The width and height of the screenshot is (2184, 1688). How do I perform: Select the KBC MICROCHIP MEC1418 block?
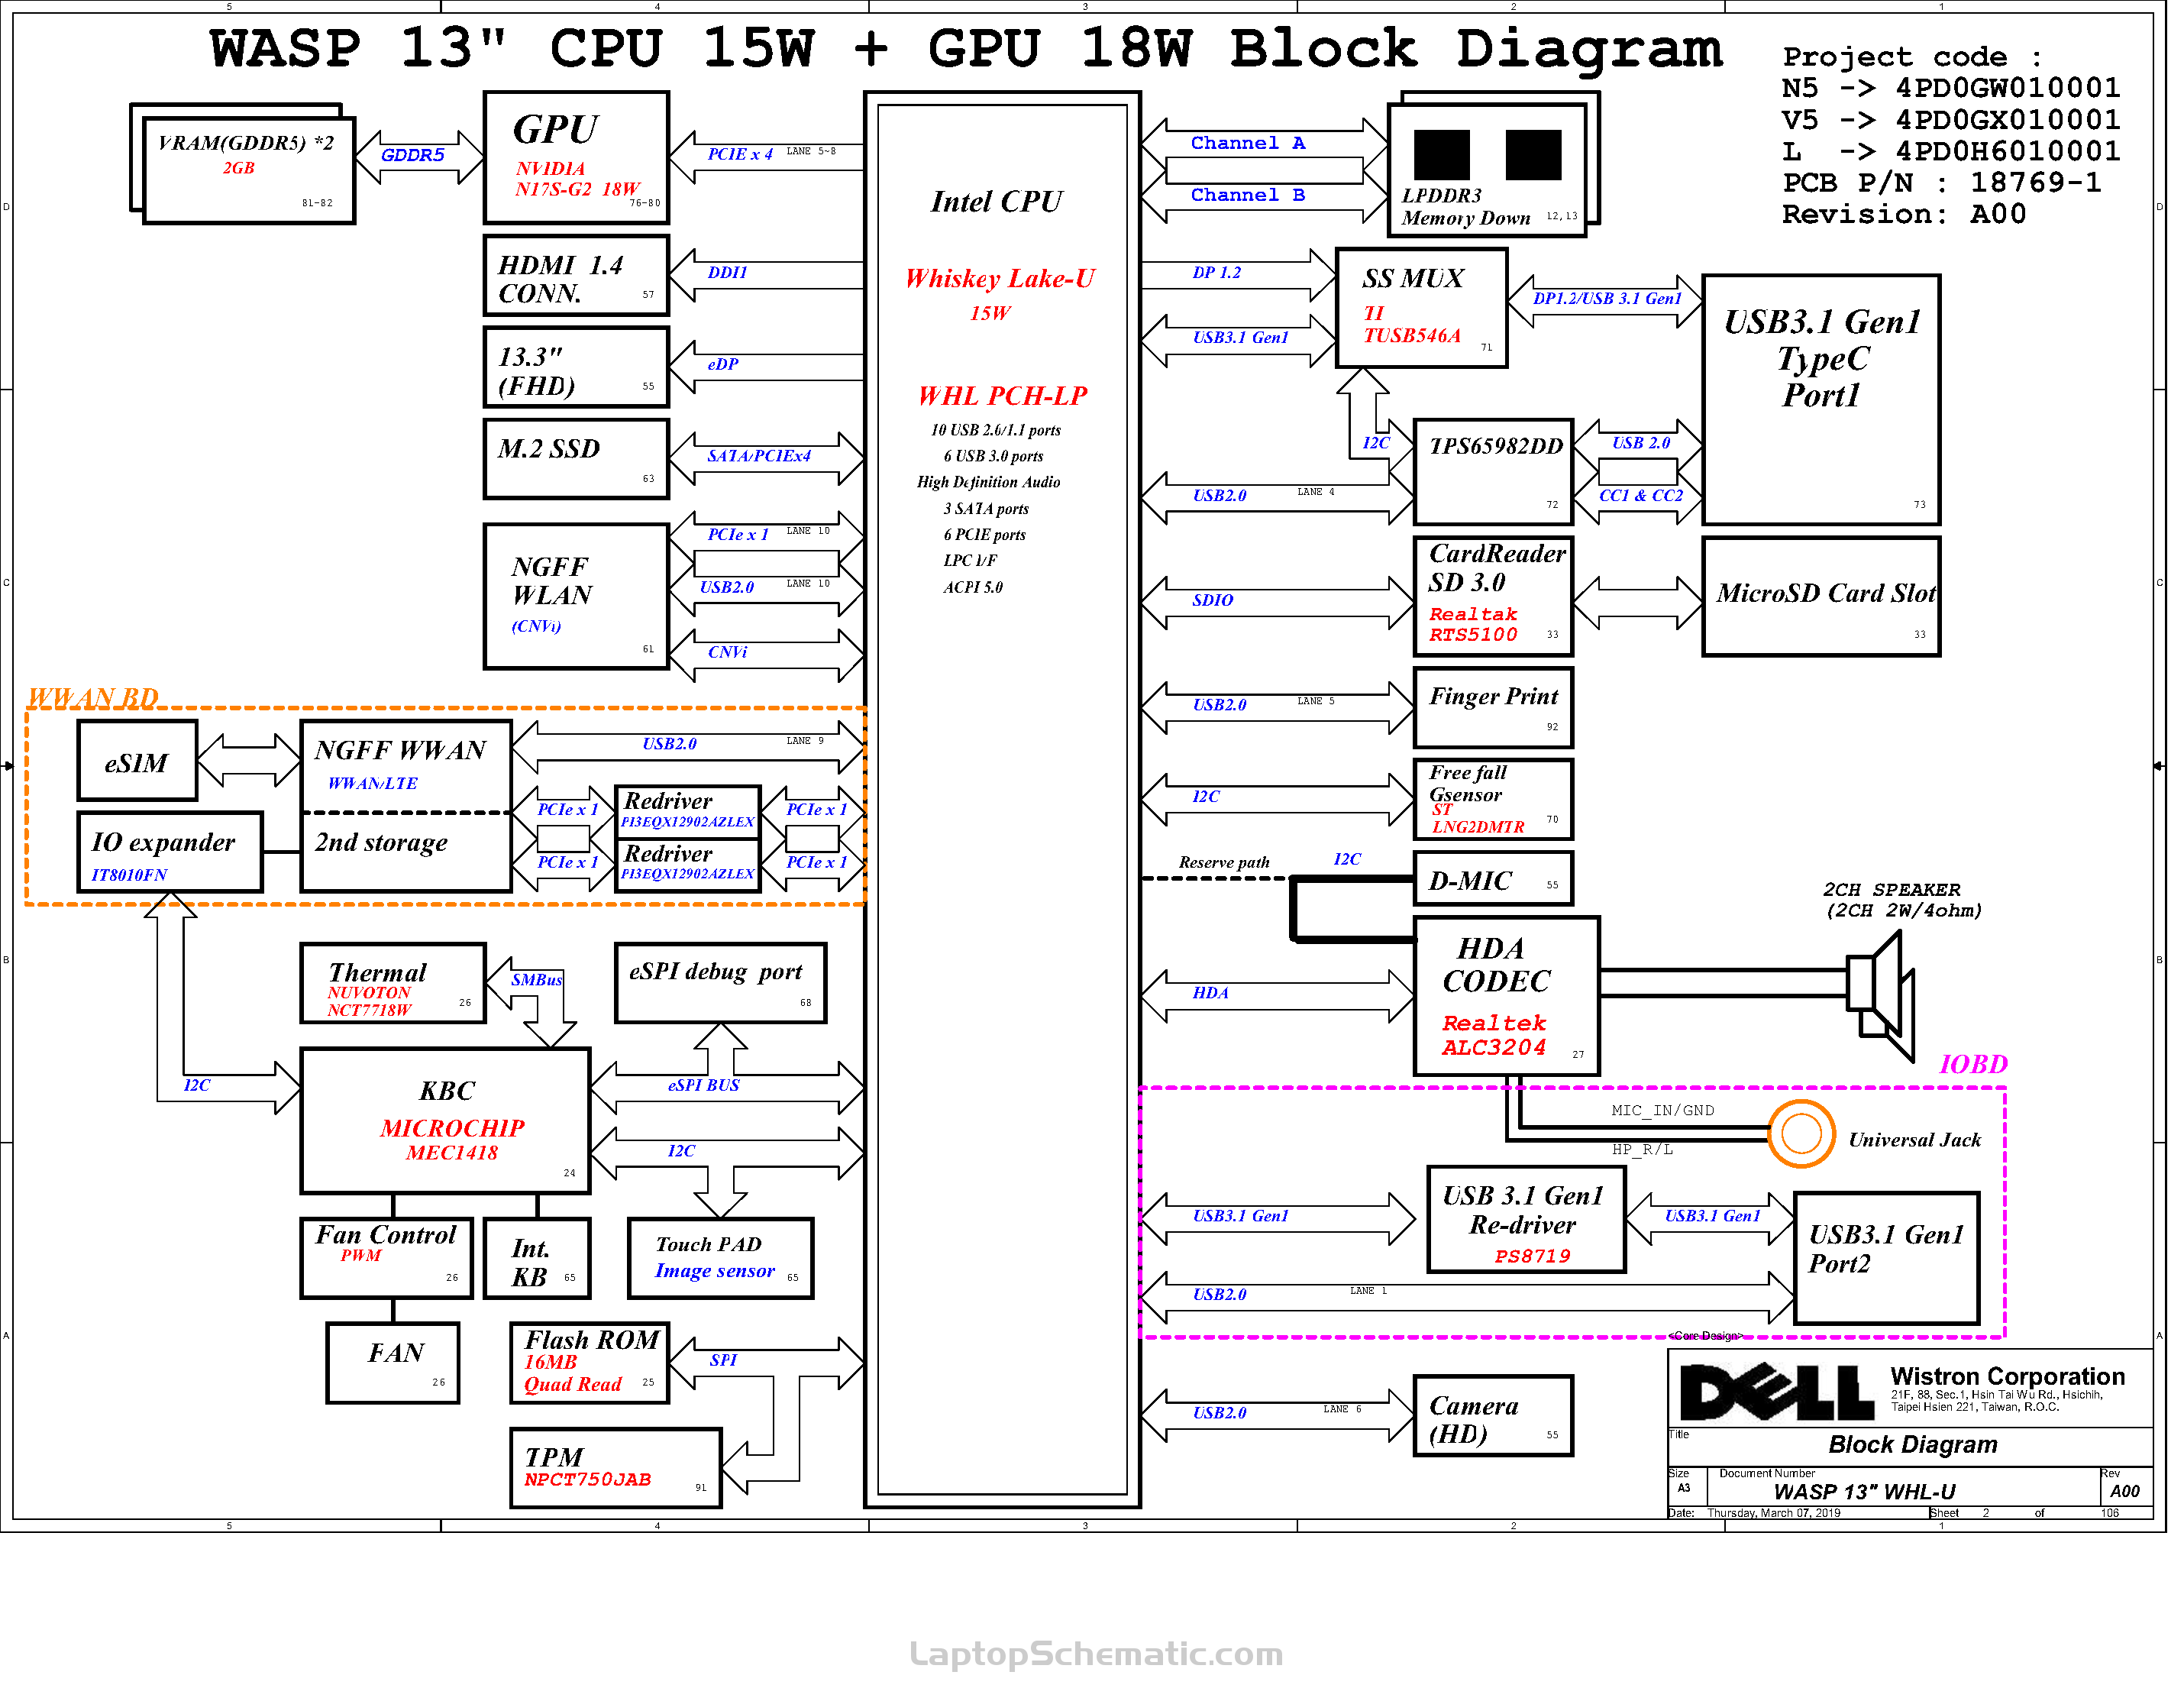click(x=446, y=1121)
